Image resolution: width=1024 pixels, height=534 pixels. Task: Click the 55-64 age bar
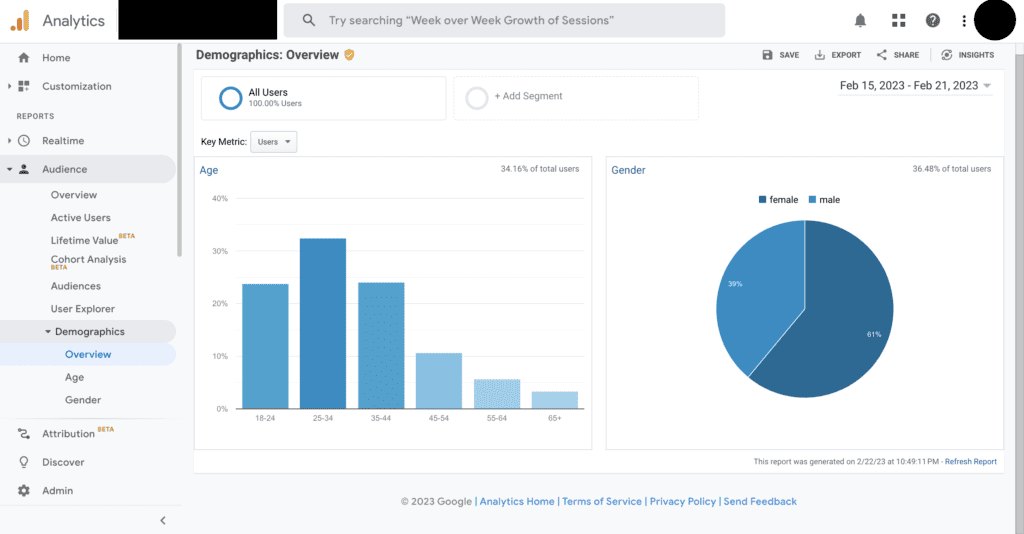pos(497,394)
